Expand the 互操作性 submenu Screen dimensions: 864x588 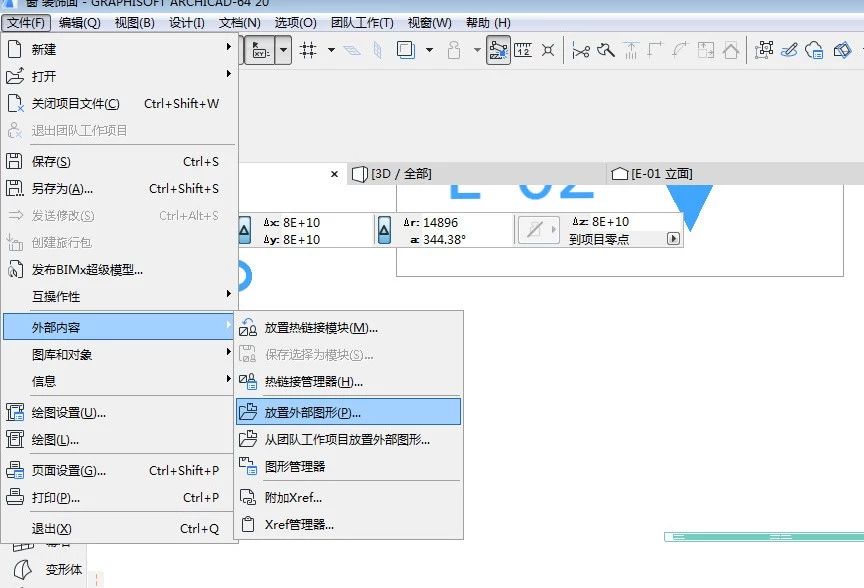pyautogui.click(x=120, y=296)
